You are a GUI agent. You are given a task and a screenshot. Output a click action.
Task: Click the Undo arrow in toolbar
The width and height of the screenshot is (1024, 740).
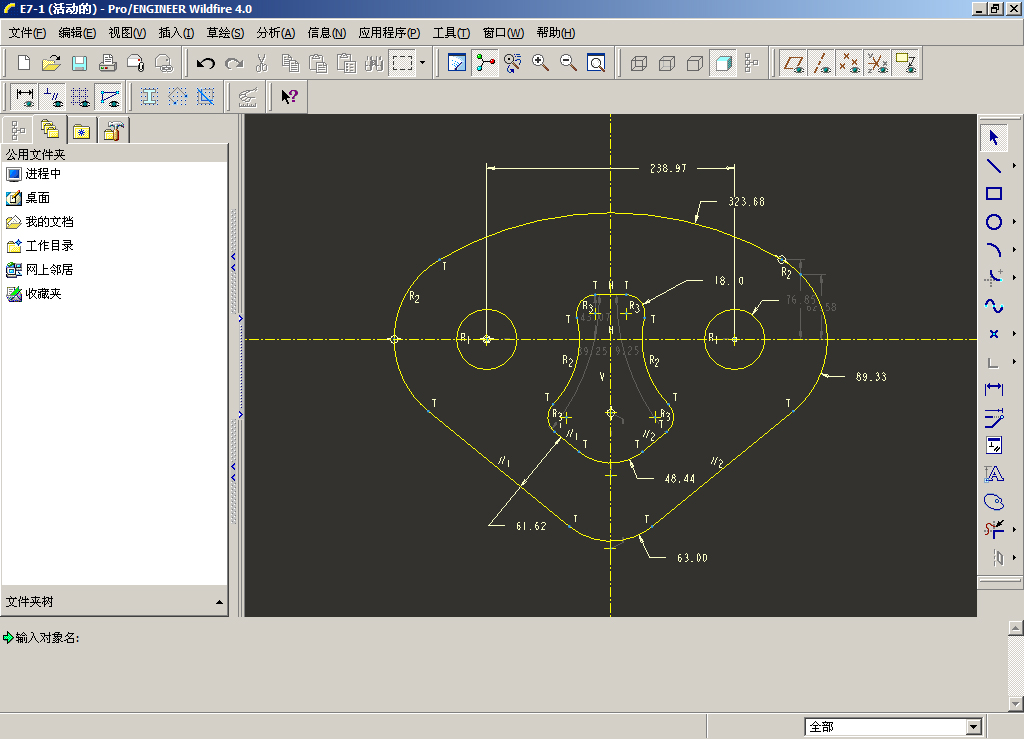coord(206,63)
